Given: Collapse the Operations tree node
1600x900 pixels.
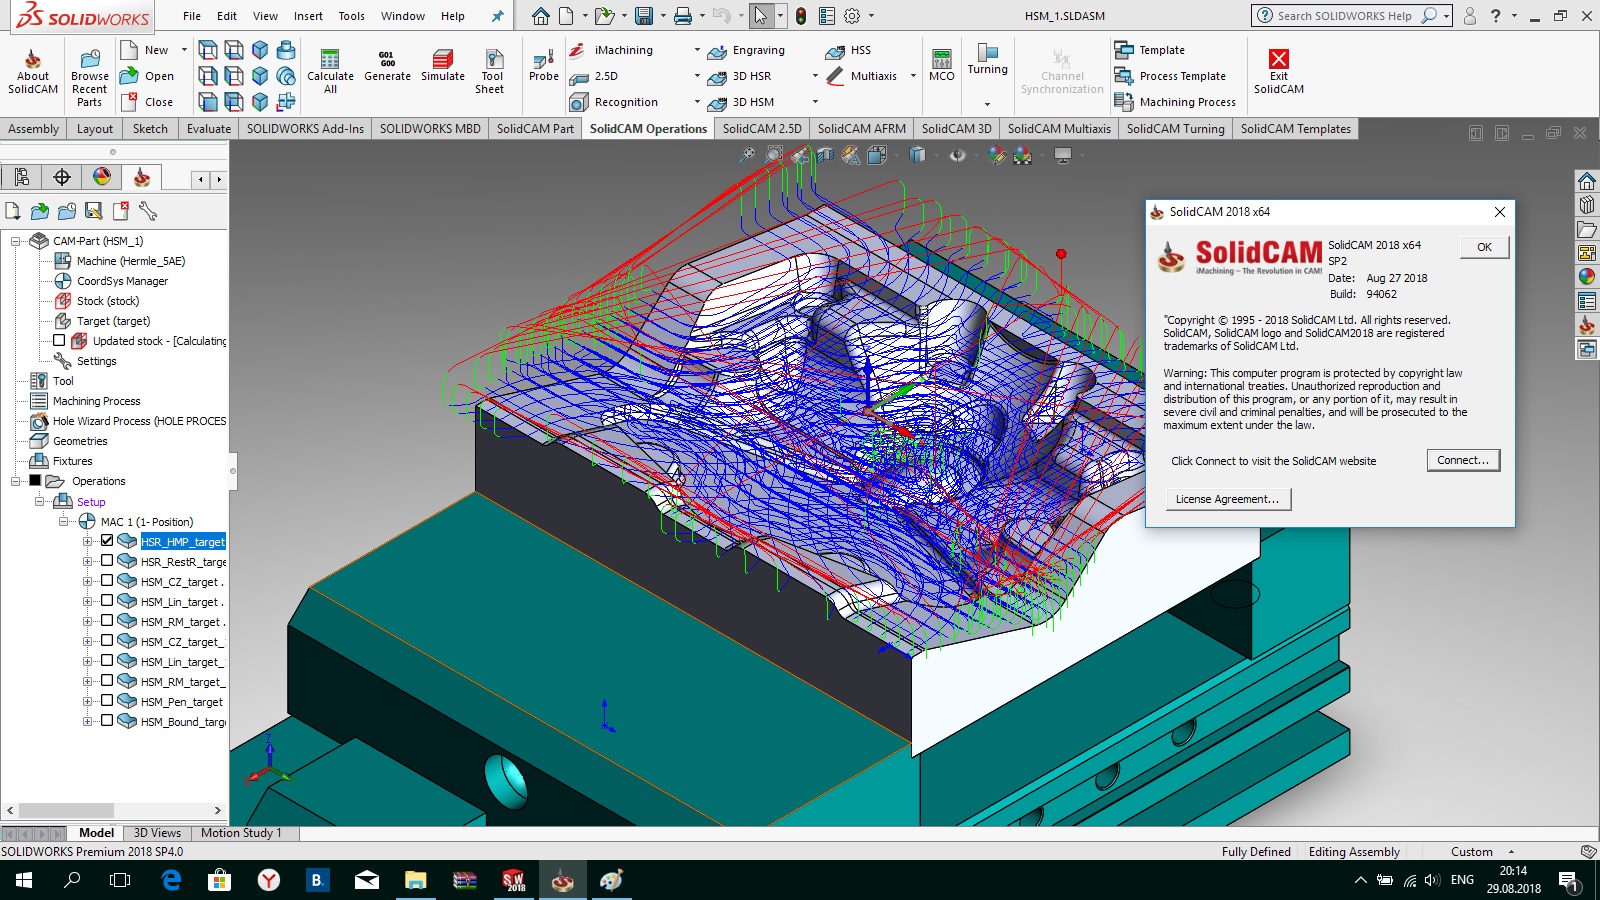Looking at the screenshot, I should [15, 481].
